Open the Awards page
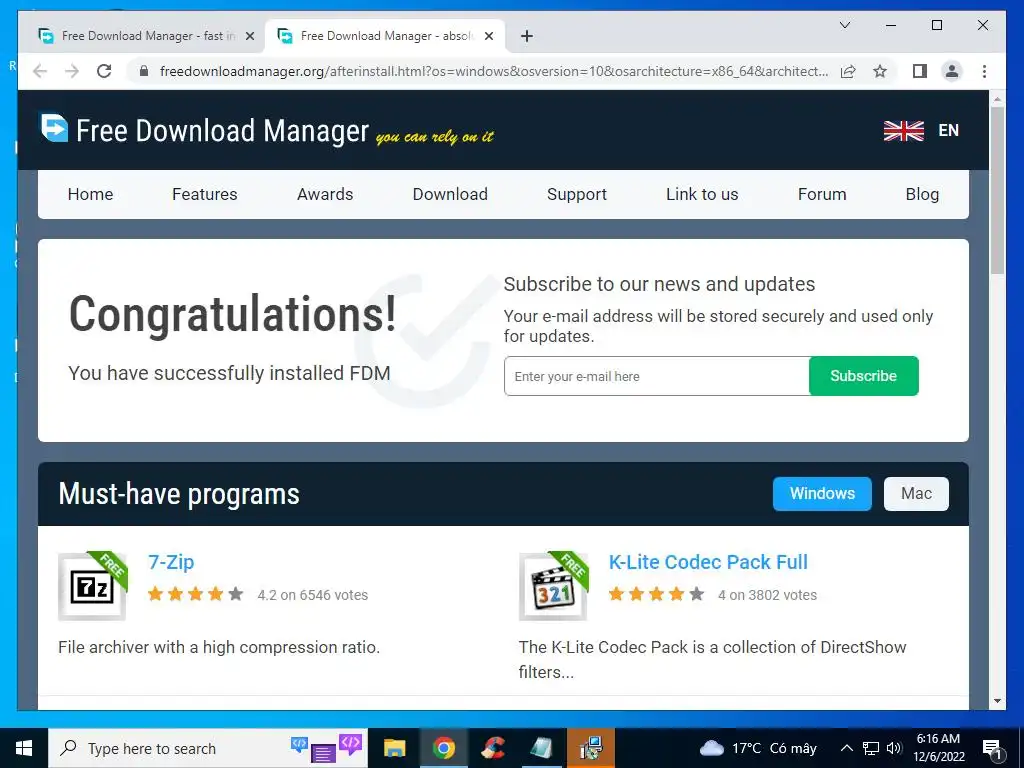 (325, 194)
